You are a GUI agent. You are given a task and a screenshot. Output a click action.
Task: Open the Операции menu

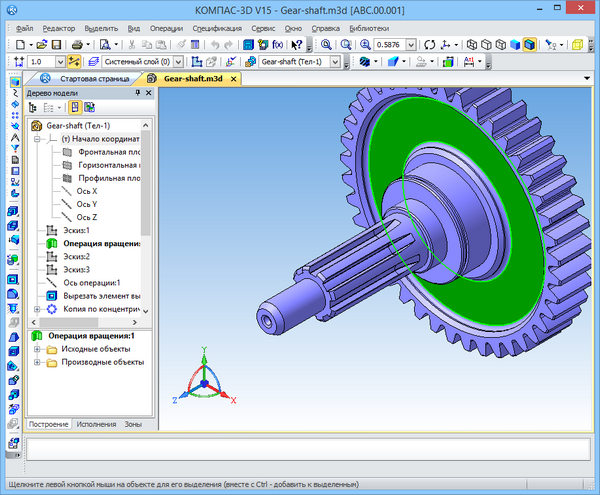click(164, 28)
